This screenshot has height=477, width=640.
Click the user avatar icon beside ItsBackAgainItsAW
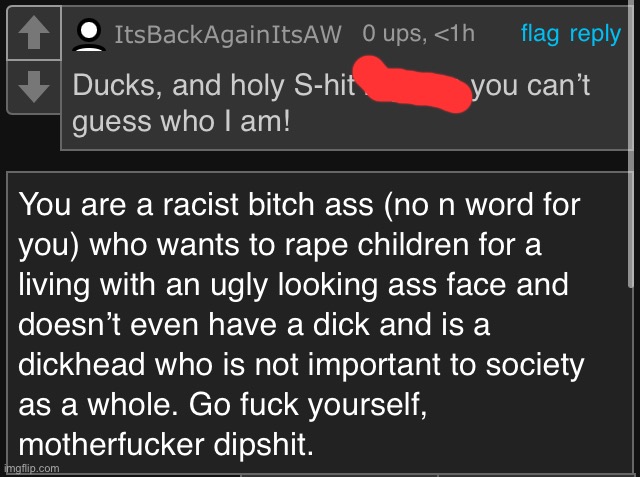(x=89, y=35)
